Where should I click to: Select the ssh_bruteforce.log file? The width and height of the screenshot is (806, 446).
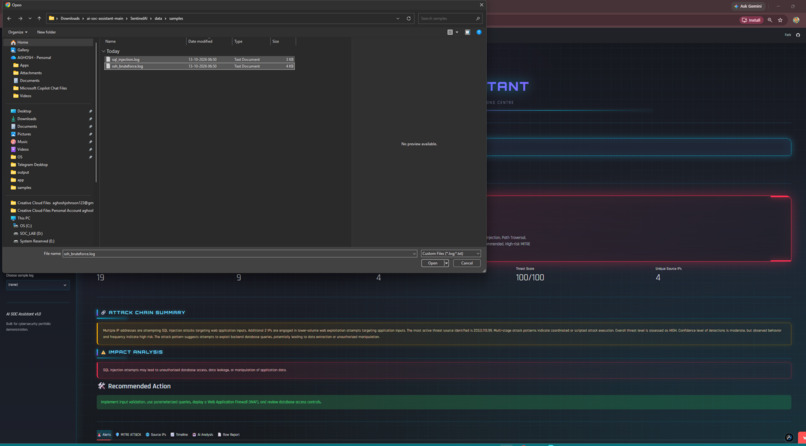199,66
